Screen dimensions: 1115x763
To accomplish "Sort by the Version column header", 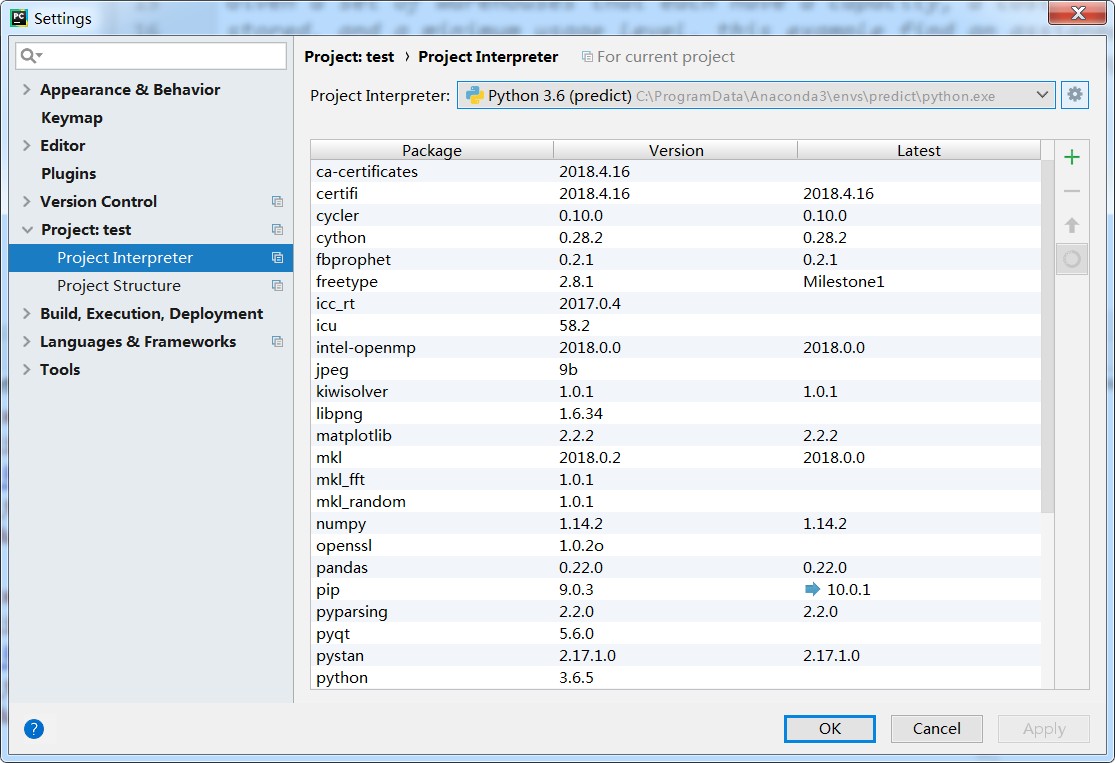I will coord(676,150).
